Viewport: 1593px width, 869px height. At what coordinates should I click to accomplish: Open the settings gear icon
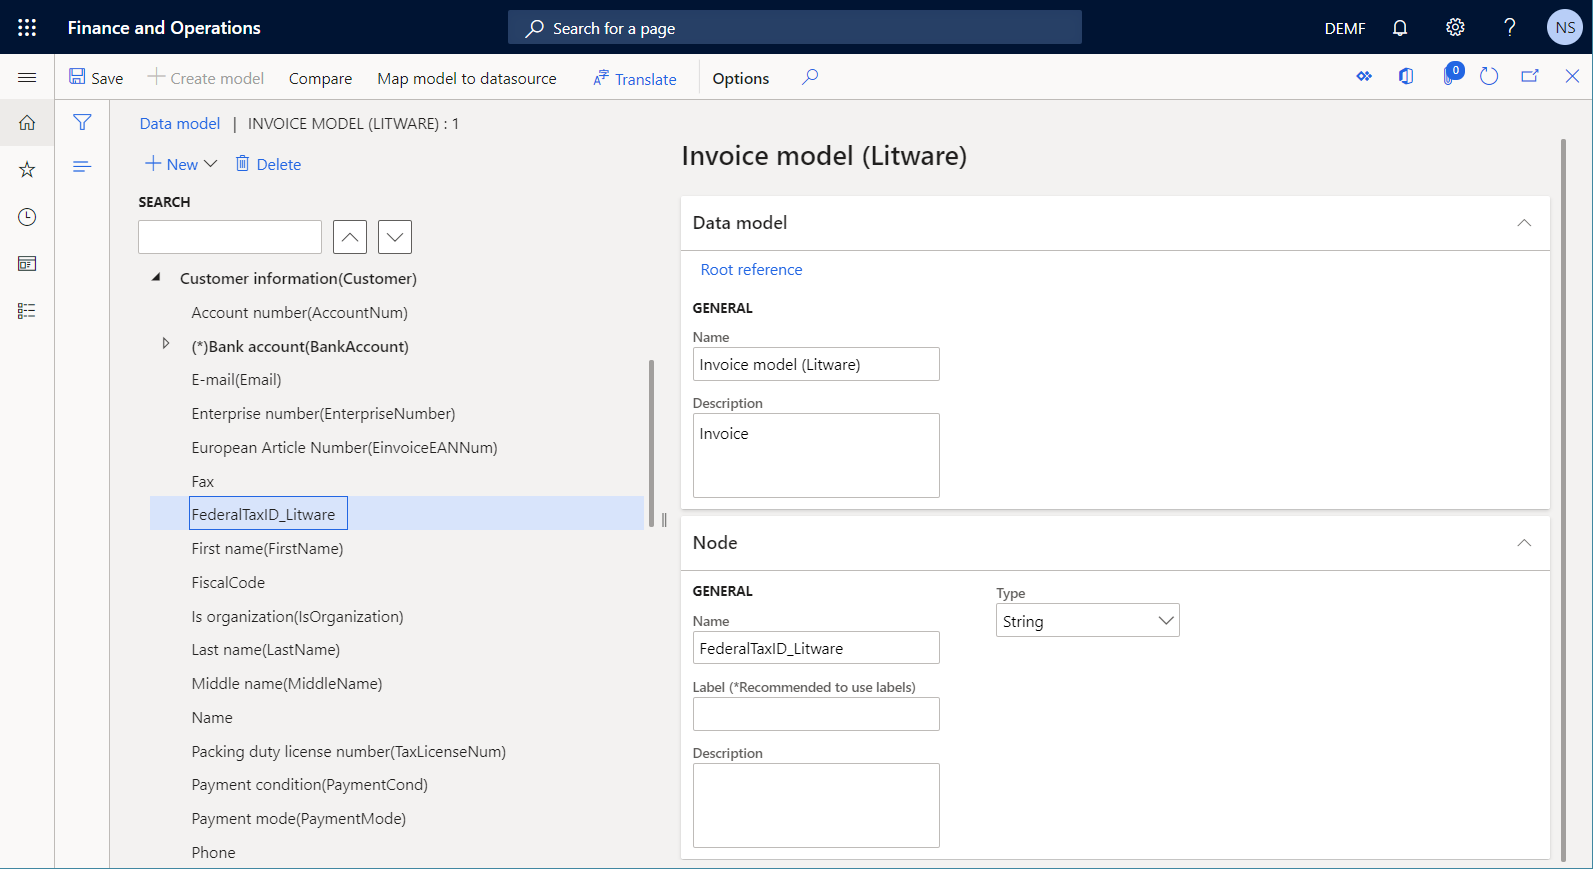[1455, 28]
